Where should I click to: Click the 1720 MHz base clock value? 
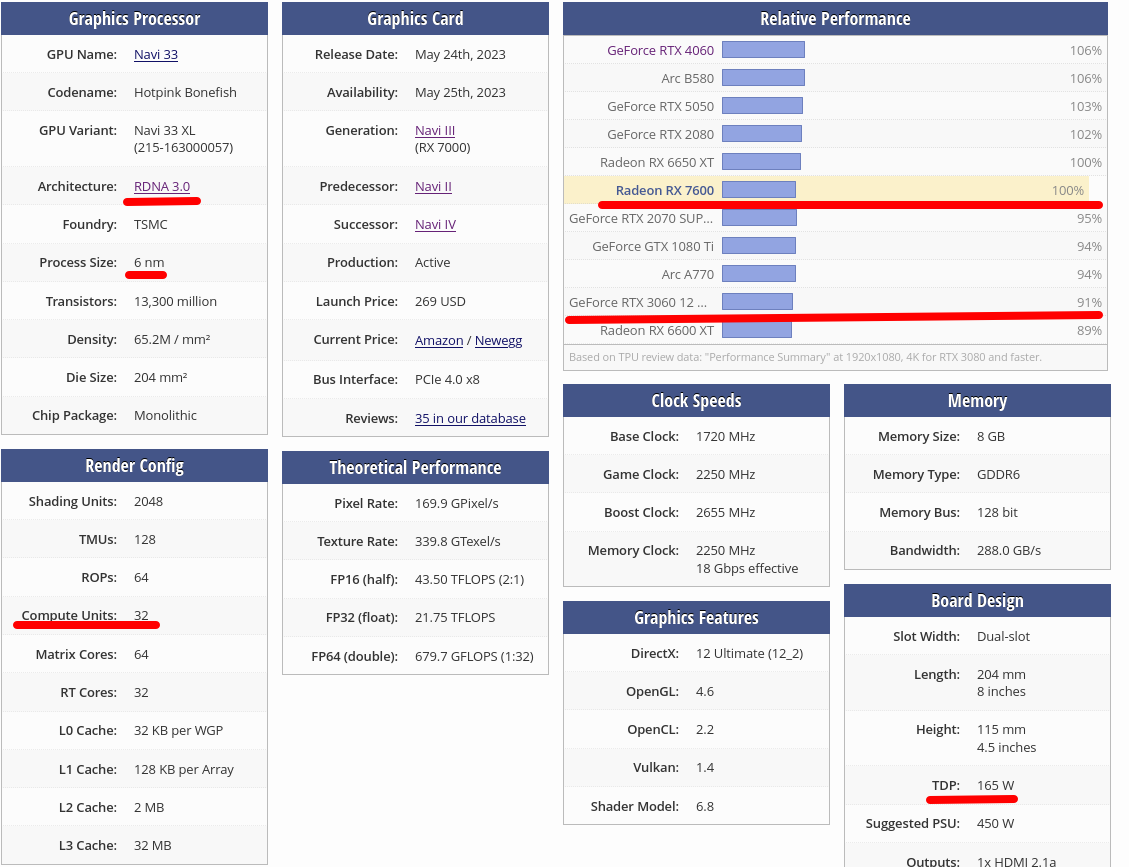(x=726, y=436)
